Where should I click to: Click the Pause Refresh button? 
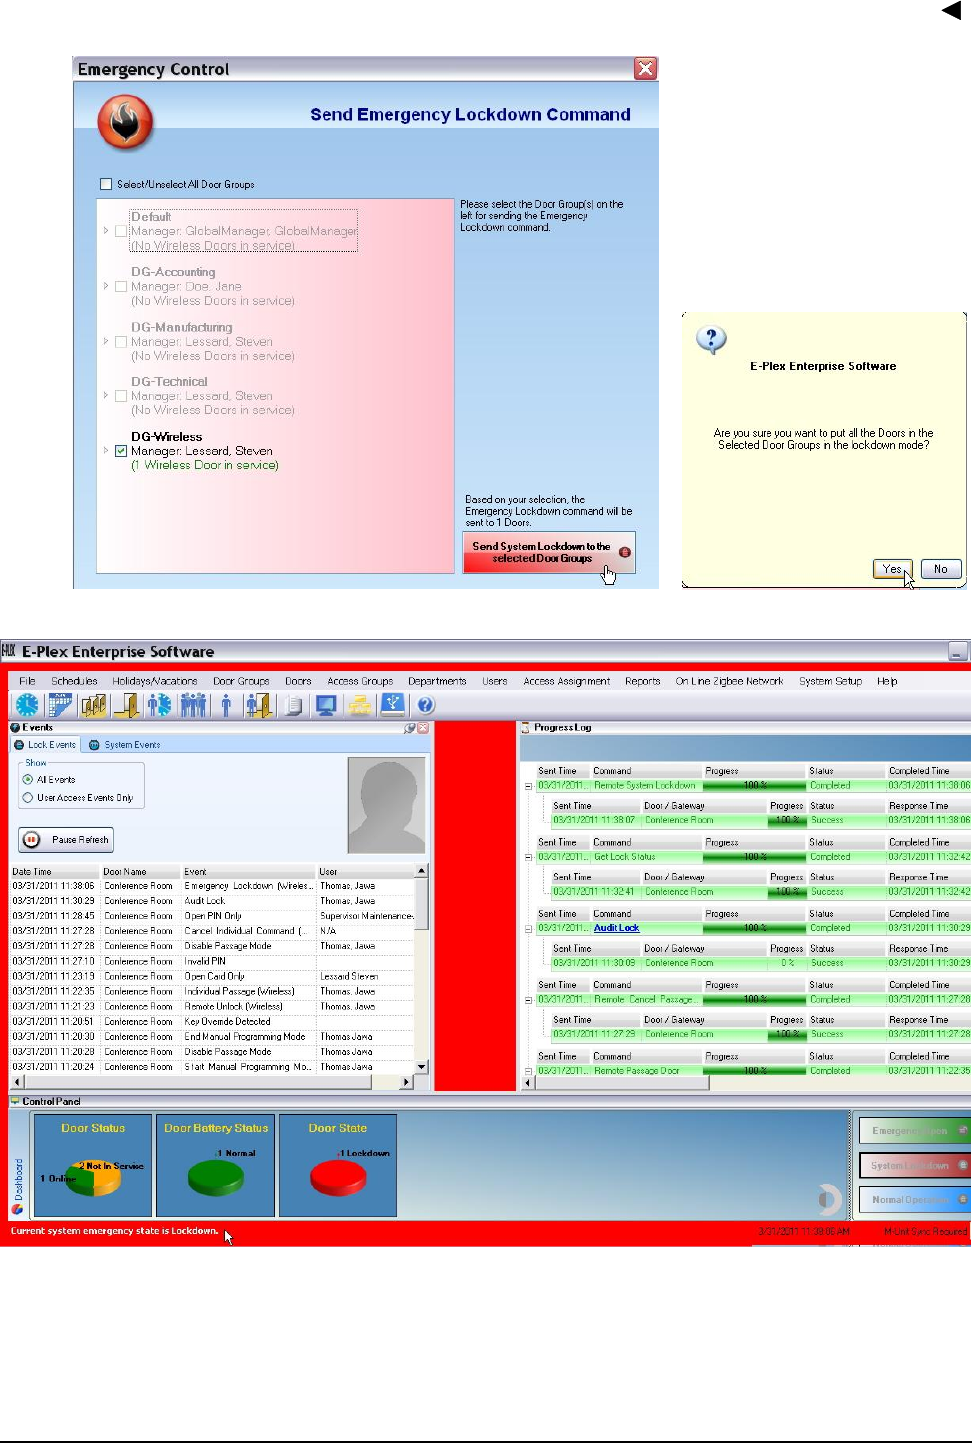[x=66, y=840]
